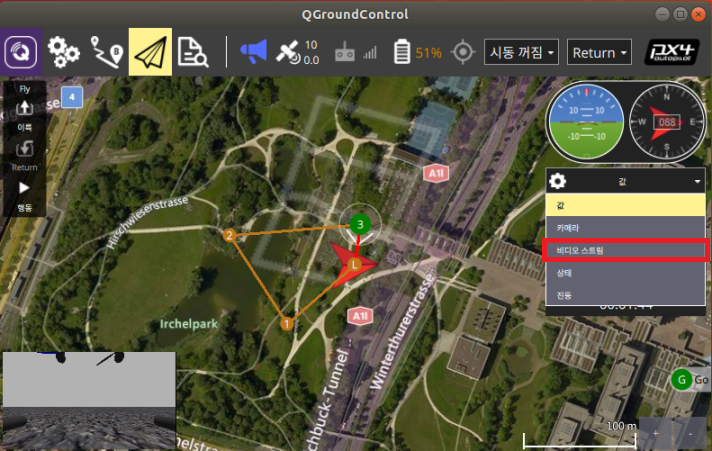Click the orange L landing marker
This screenshot has width=712, height=451.
(x=354, y=264)
